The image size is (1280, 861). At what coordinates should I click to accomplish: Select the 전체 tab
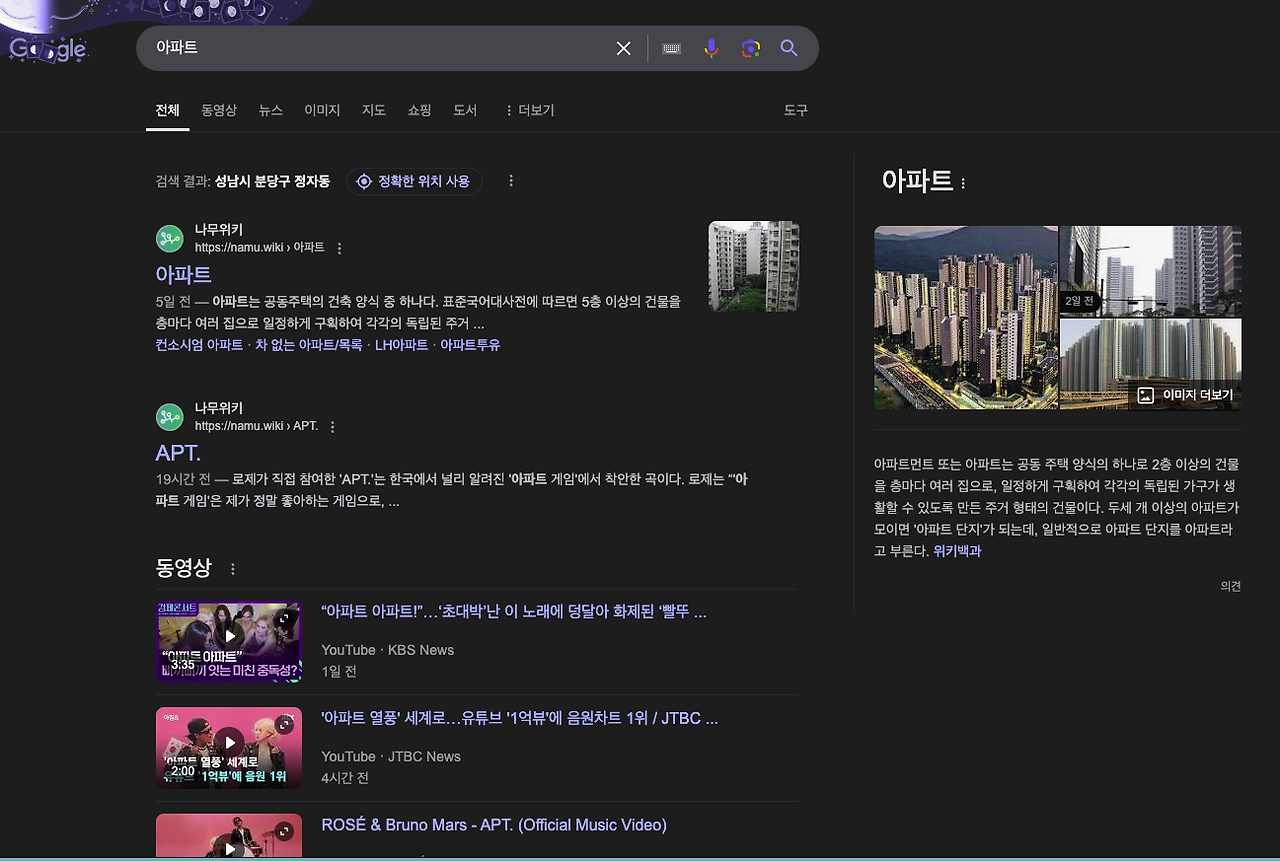167,110
